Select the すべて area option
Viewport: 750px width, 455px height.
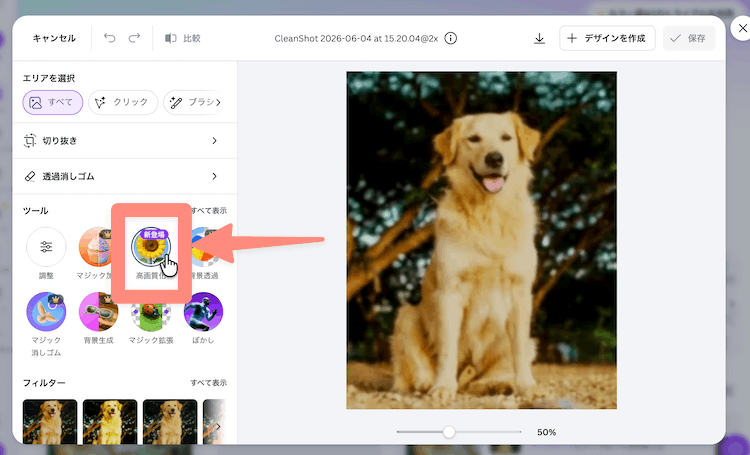[53, 102]
